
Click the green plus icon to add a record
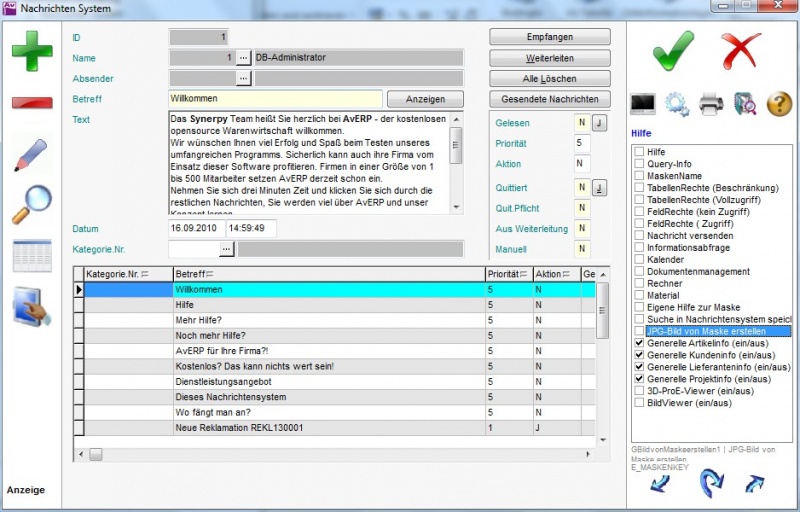click(x=32, y=51)
